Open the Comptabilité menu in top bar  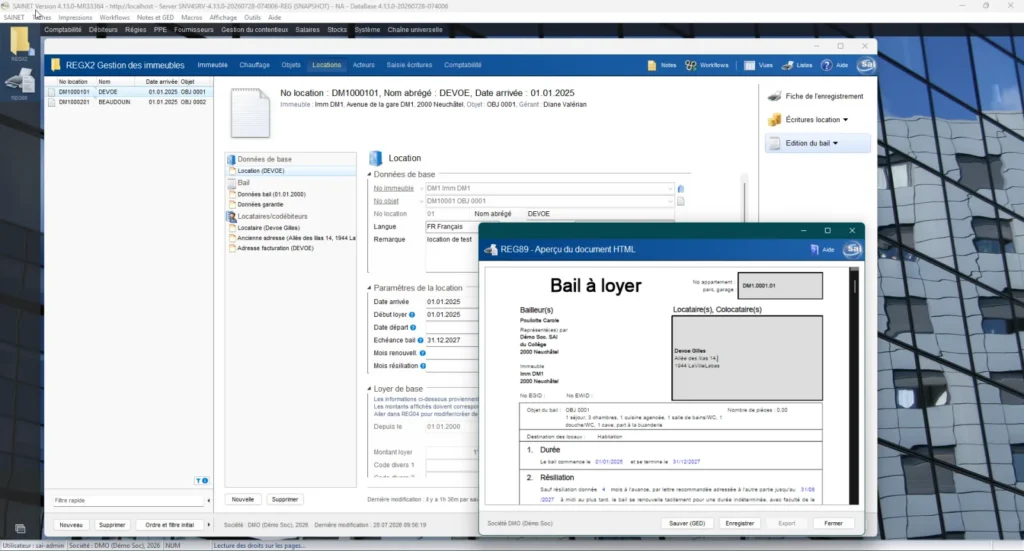[63, 30]
